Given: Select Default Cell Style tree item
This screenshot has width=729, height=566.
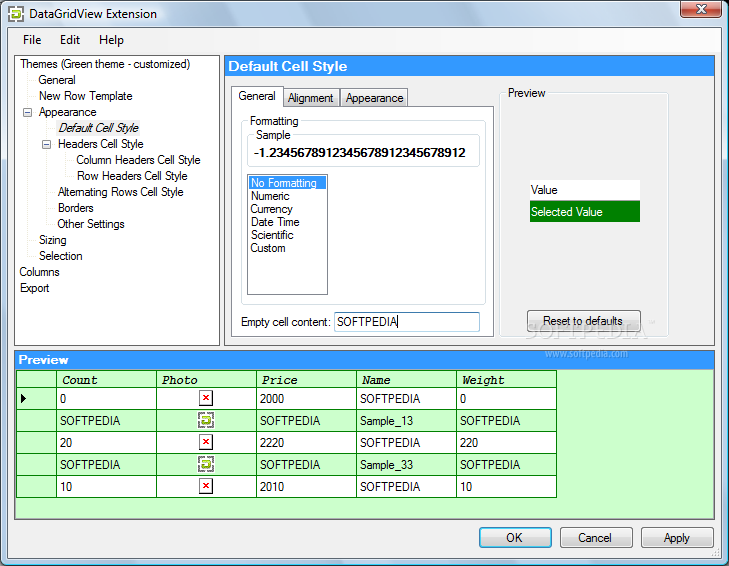Looking at the screenshot, I should point(99,128).
